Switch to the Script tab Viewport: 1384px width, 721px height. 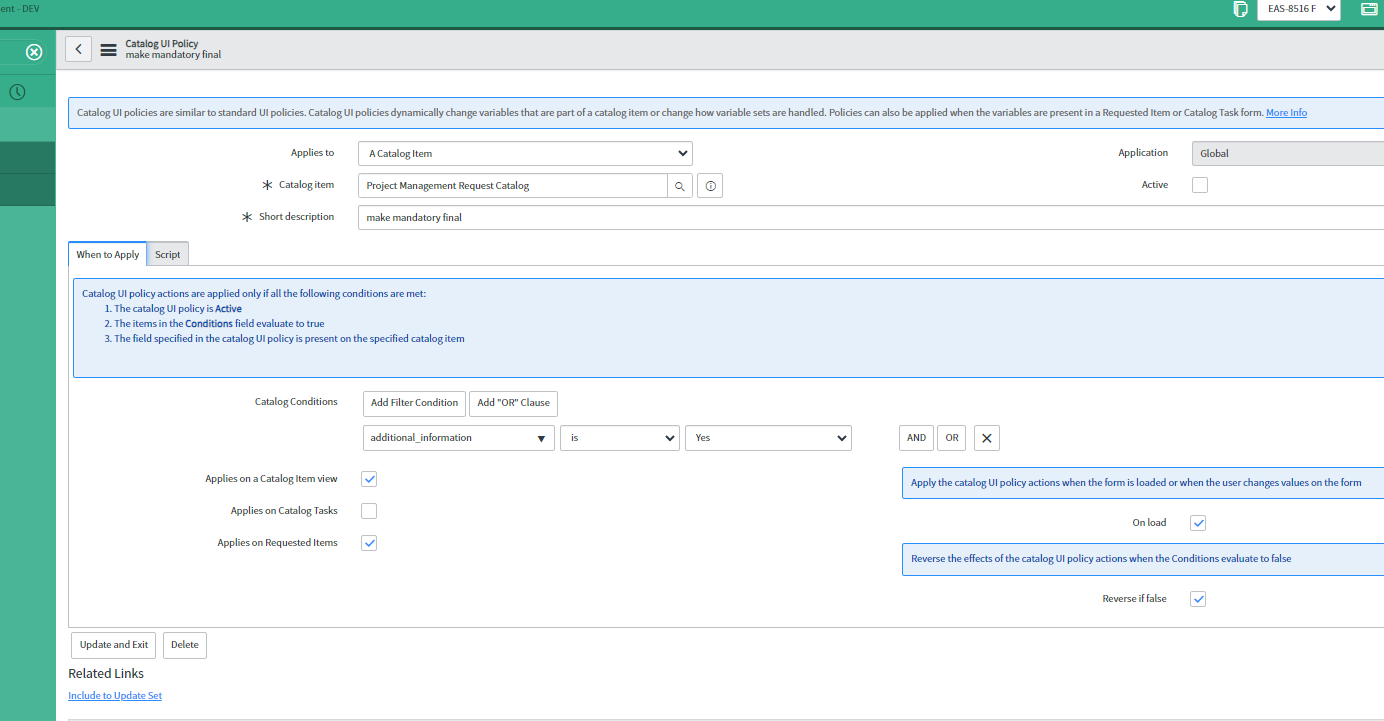coord(168,254)
